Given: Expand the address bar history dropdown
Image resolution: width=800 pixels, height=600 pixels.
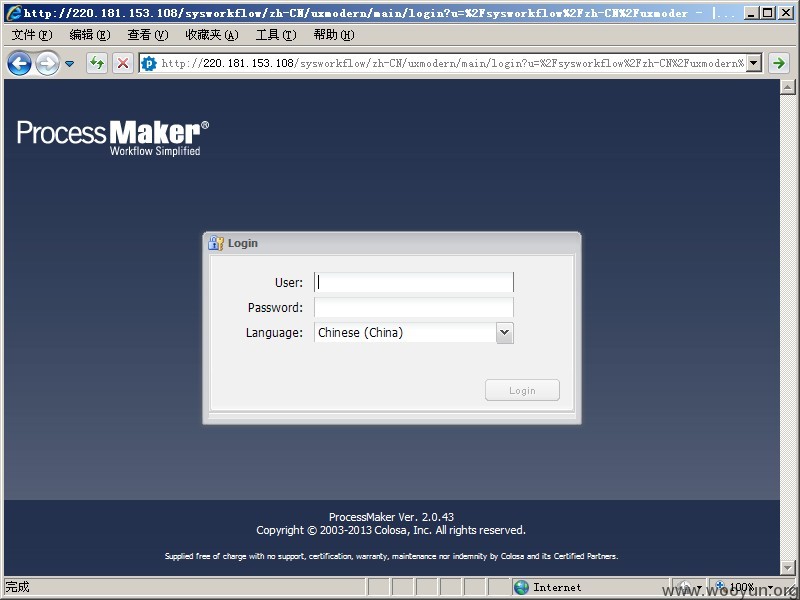Looking at the screenshot, I should (754, 63).
